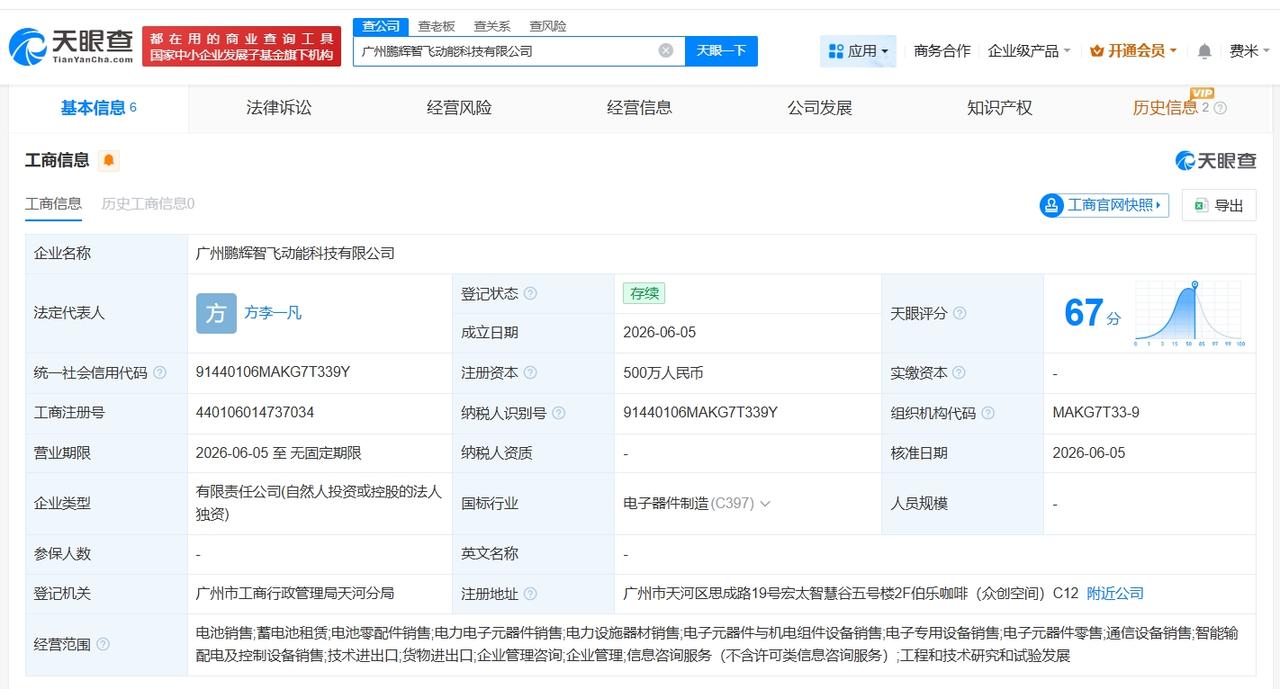
Task: Open legal representative 方李一凡 link
Action: (x=273, y=313)
